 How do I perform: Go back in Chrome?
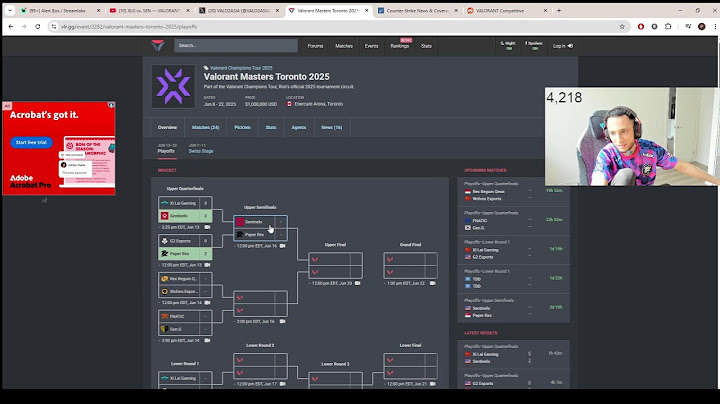point(11,27)
